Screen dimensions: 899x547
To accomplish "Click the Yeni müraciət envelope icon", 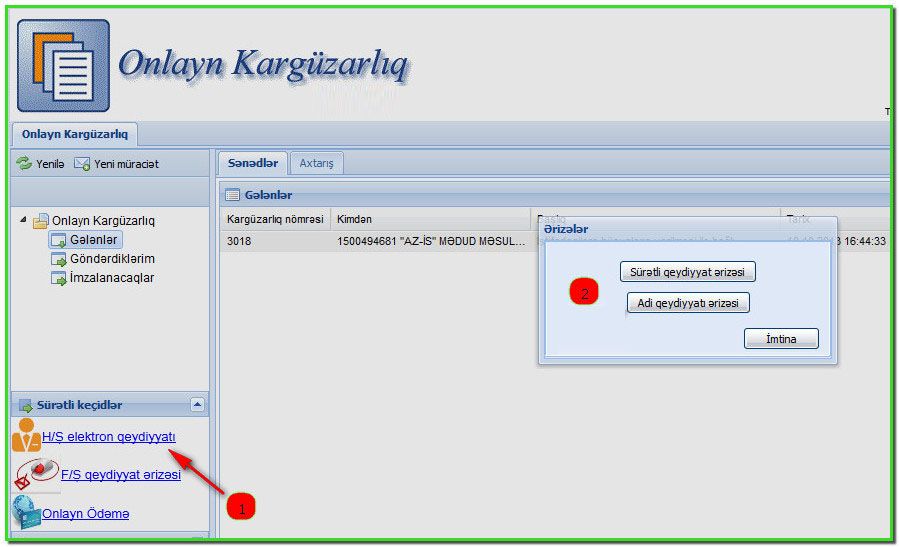I will click(82, 163).
